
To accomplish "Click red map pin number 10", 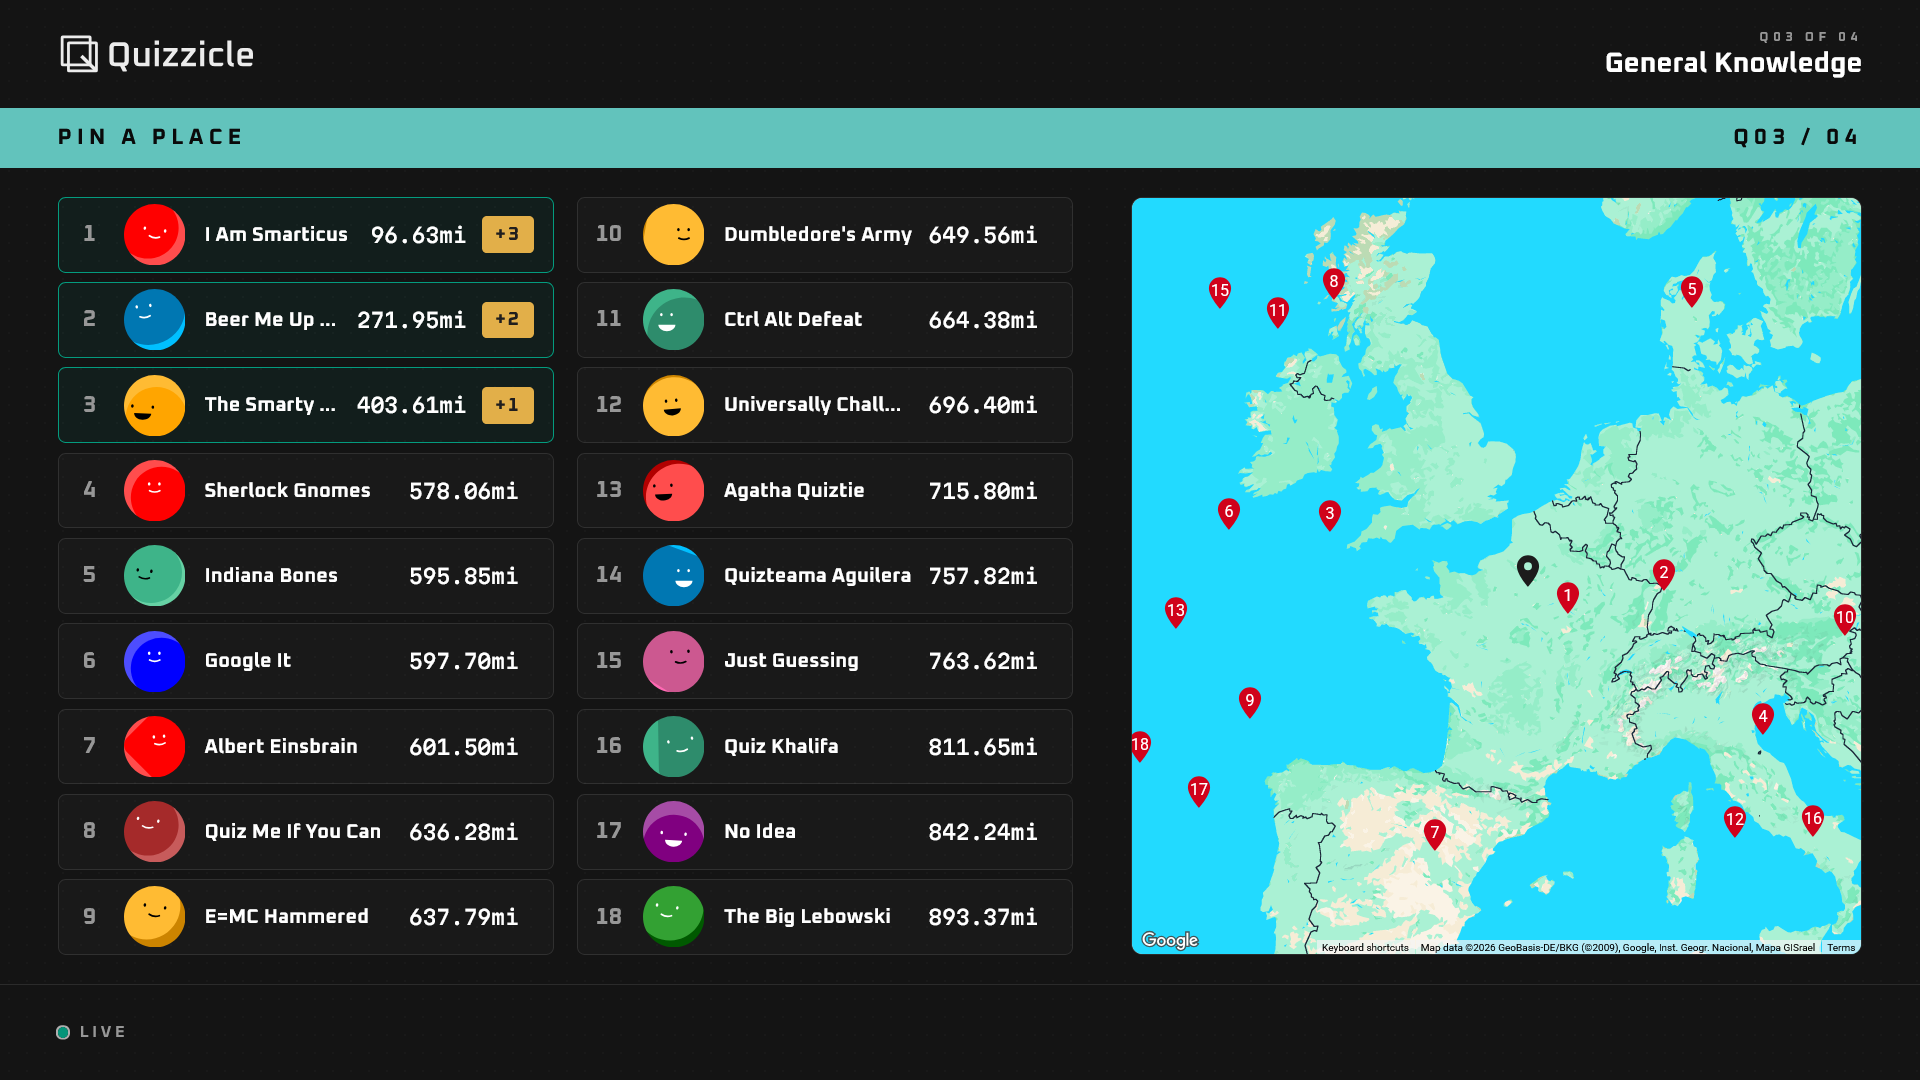I will 1845,619.
